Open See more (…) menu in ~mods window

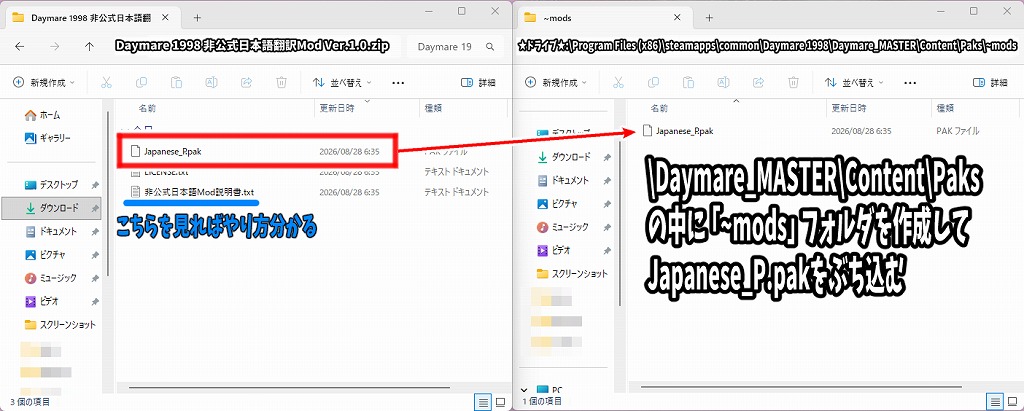(x=910, y=83)
